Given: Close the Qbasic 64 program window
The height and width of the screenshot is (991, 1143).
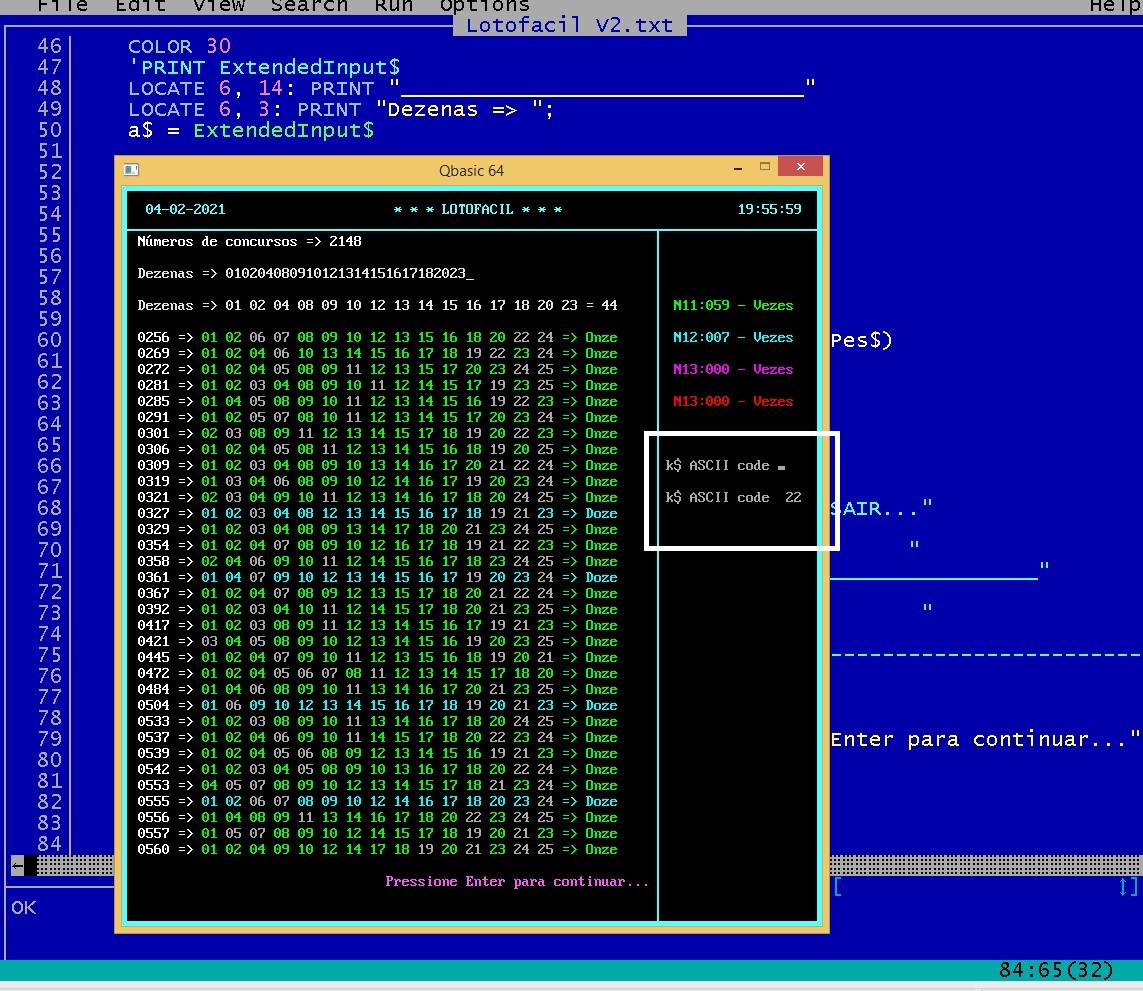Looking at the screenshot, I should 800,168.
